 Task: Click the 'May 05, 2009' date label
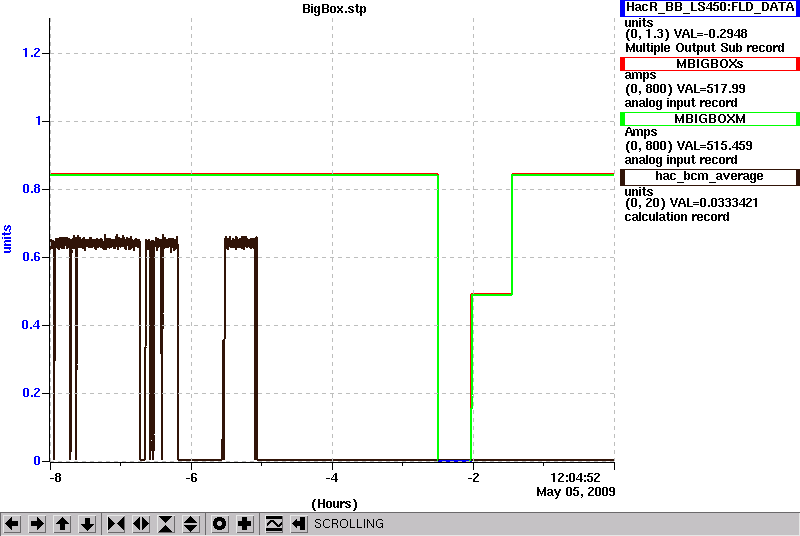576,492
